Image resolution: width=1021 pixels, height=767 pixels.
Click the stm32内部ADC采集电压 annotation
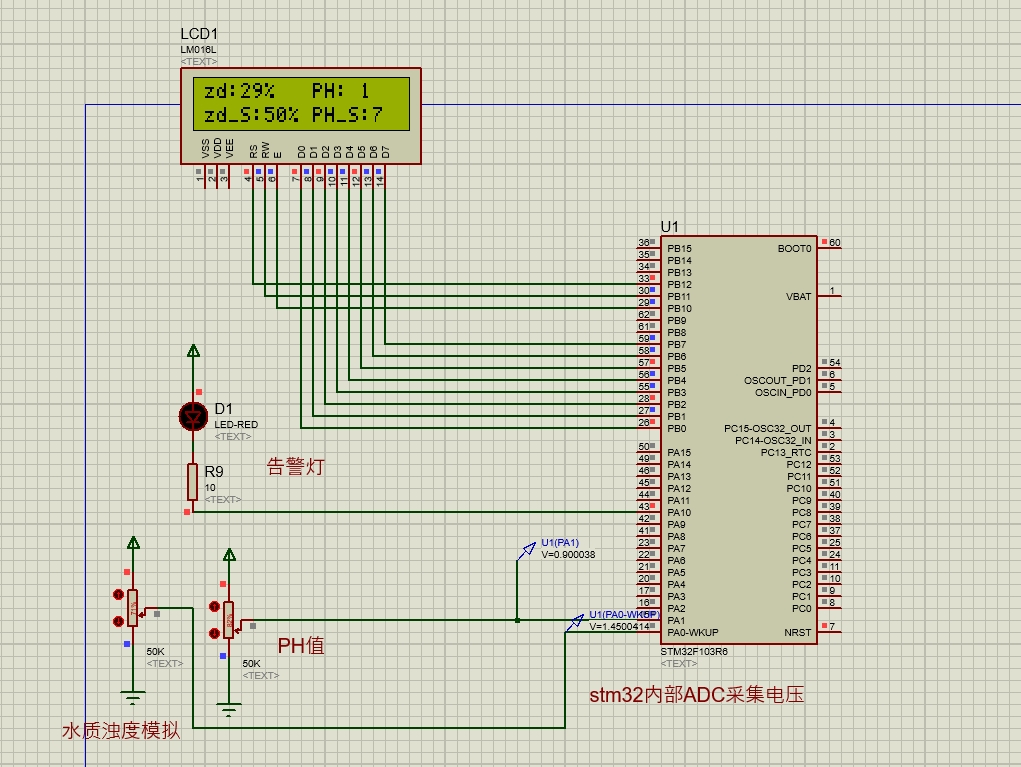pos(697,695)
